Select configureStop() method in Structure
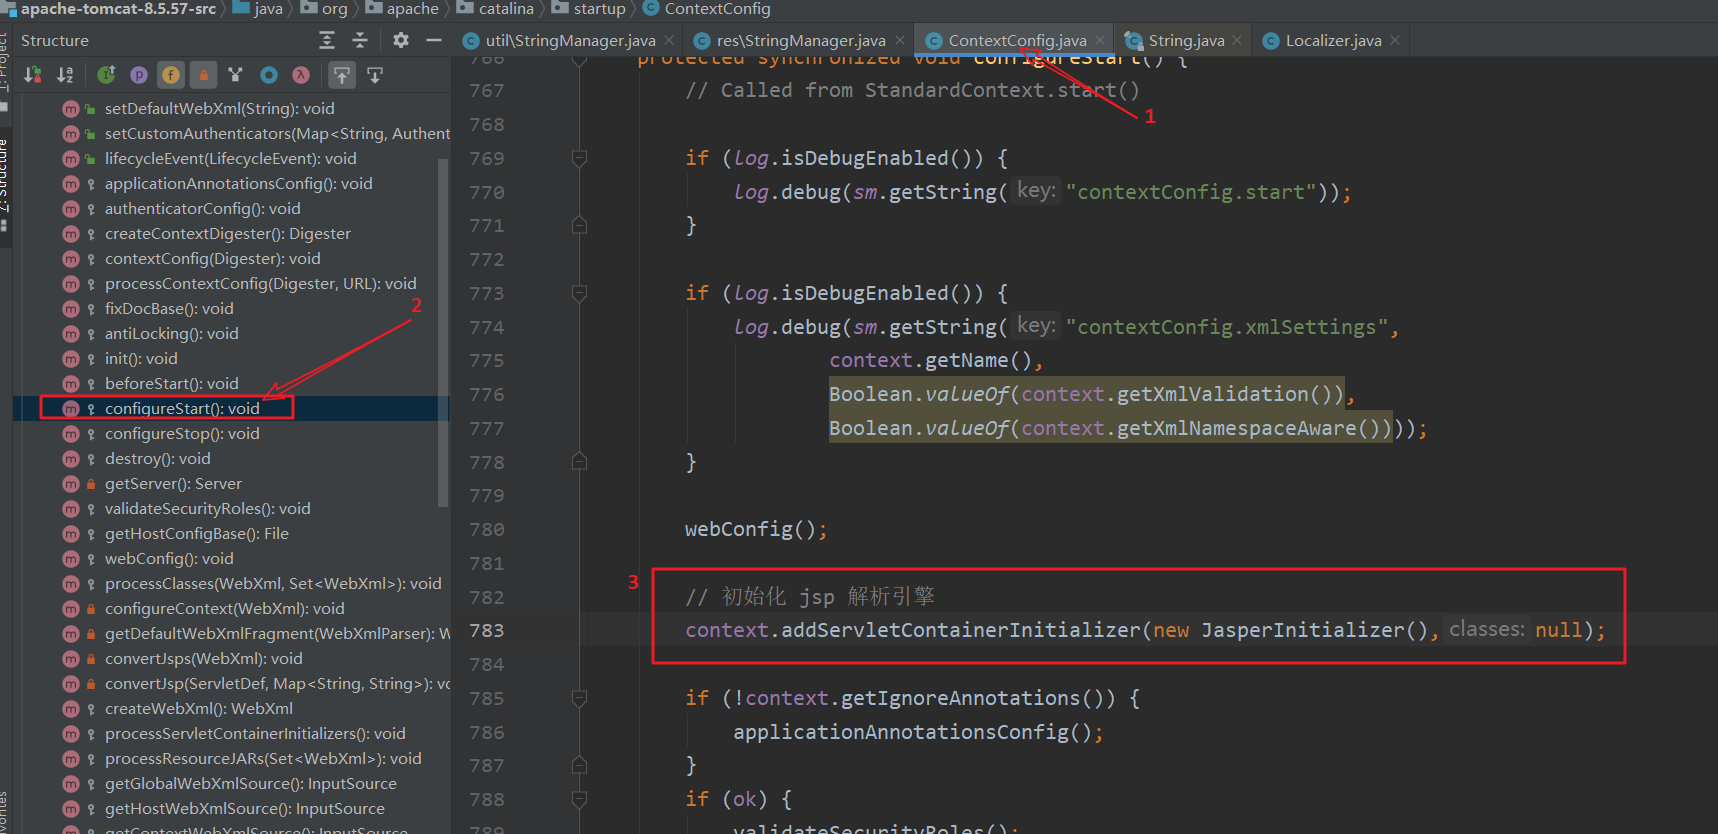Screen dimensions: 1718x834 [x=181, y=433]
